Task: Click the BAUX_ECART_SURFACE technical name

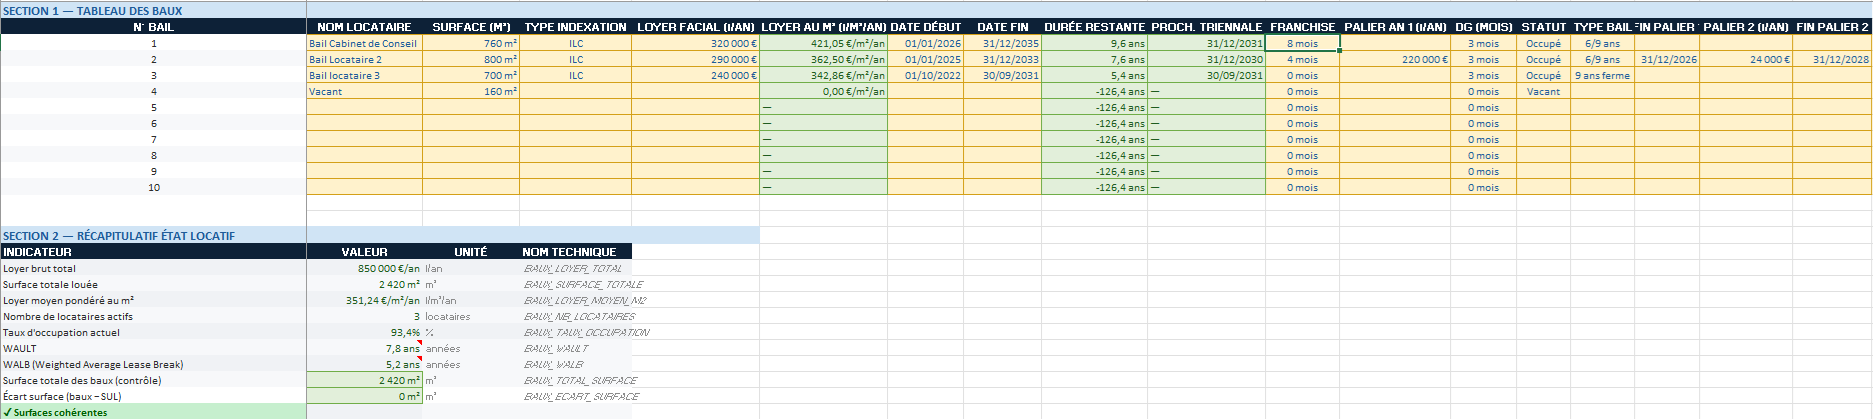Action: click(x=581, y=396)
